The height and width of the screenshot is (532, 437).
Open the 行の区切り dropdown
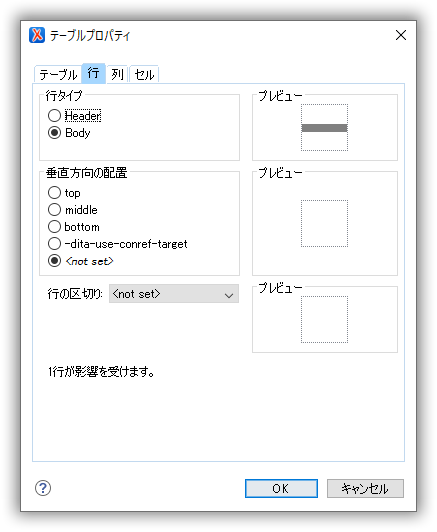point(174,294)
